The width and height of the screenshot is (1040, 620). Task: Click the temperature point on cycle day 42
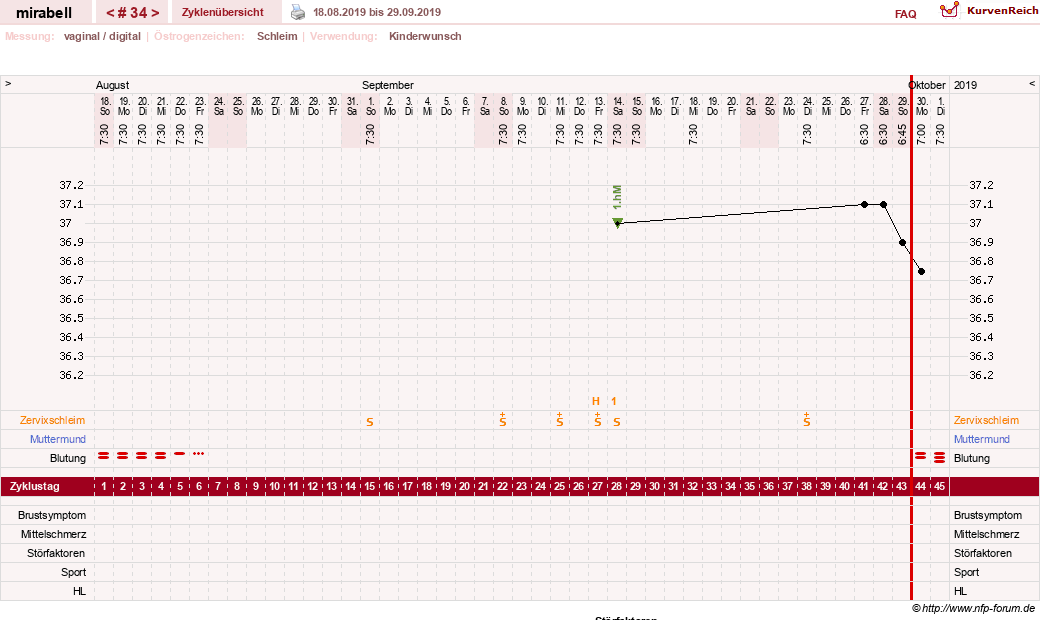point(883,204)
